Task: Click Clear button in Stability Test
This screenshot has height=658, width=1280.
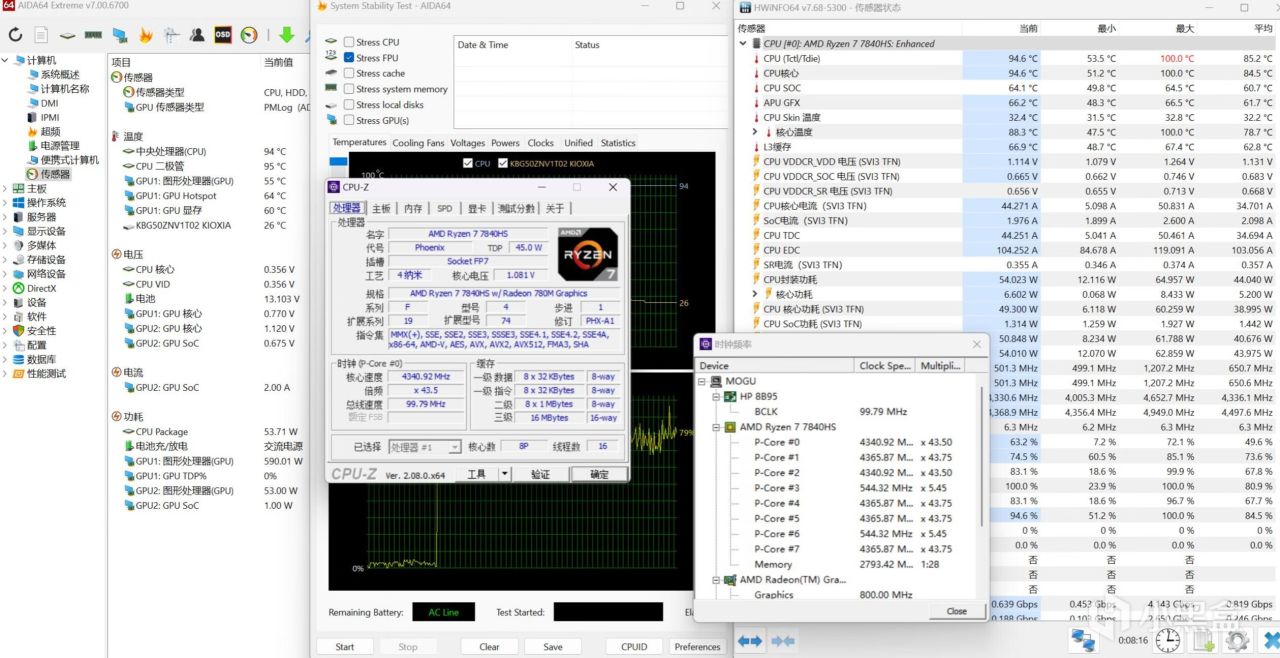Action: tap(489, 646)
